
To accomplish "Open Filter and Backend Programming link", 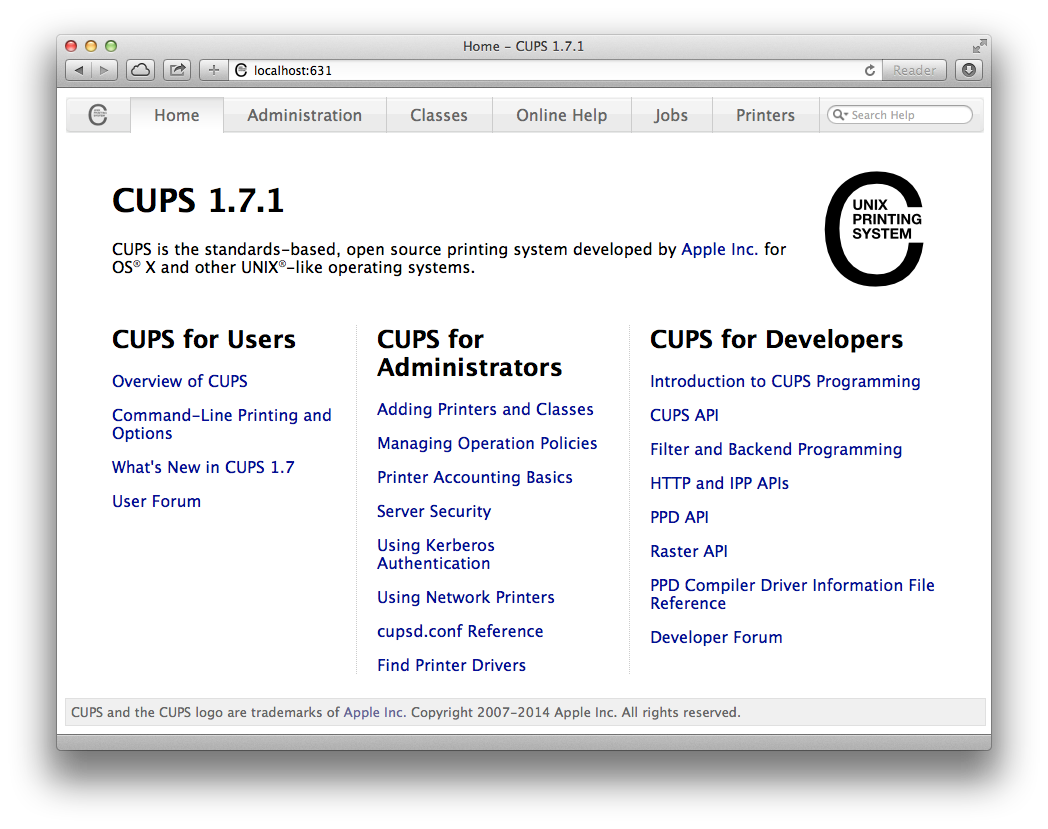I will tap(776, 449).
